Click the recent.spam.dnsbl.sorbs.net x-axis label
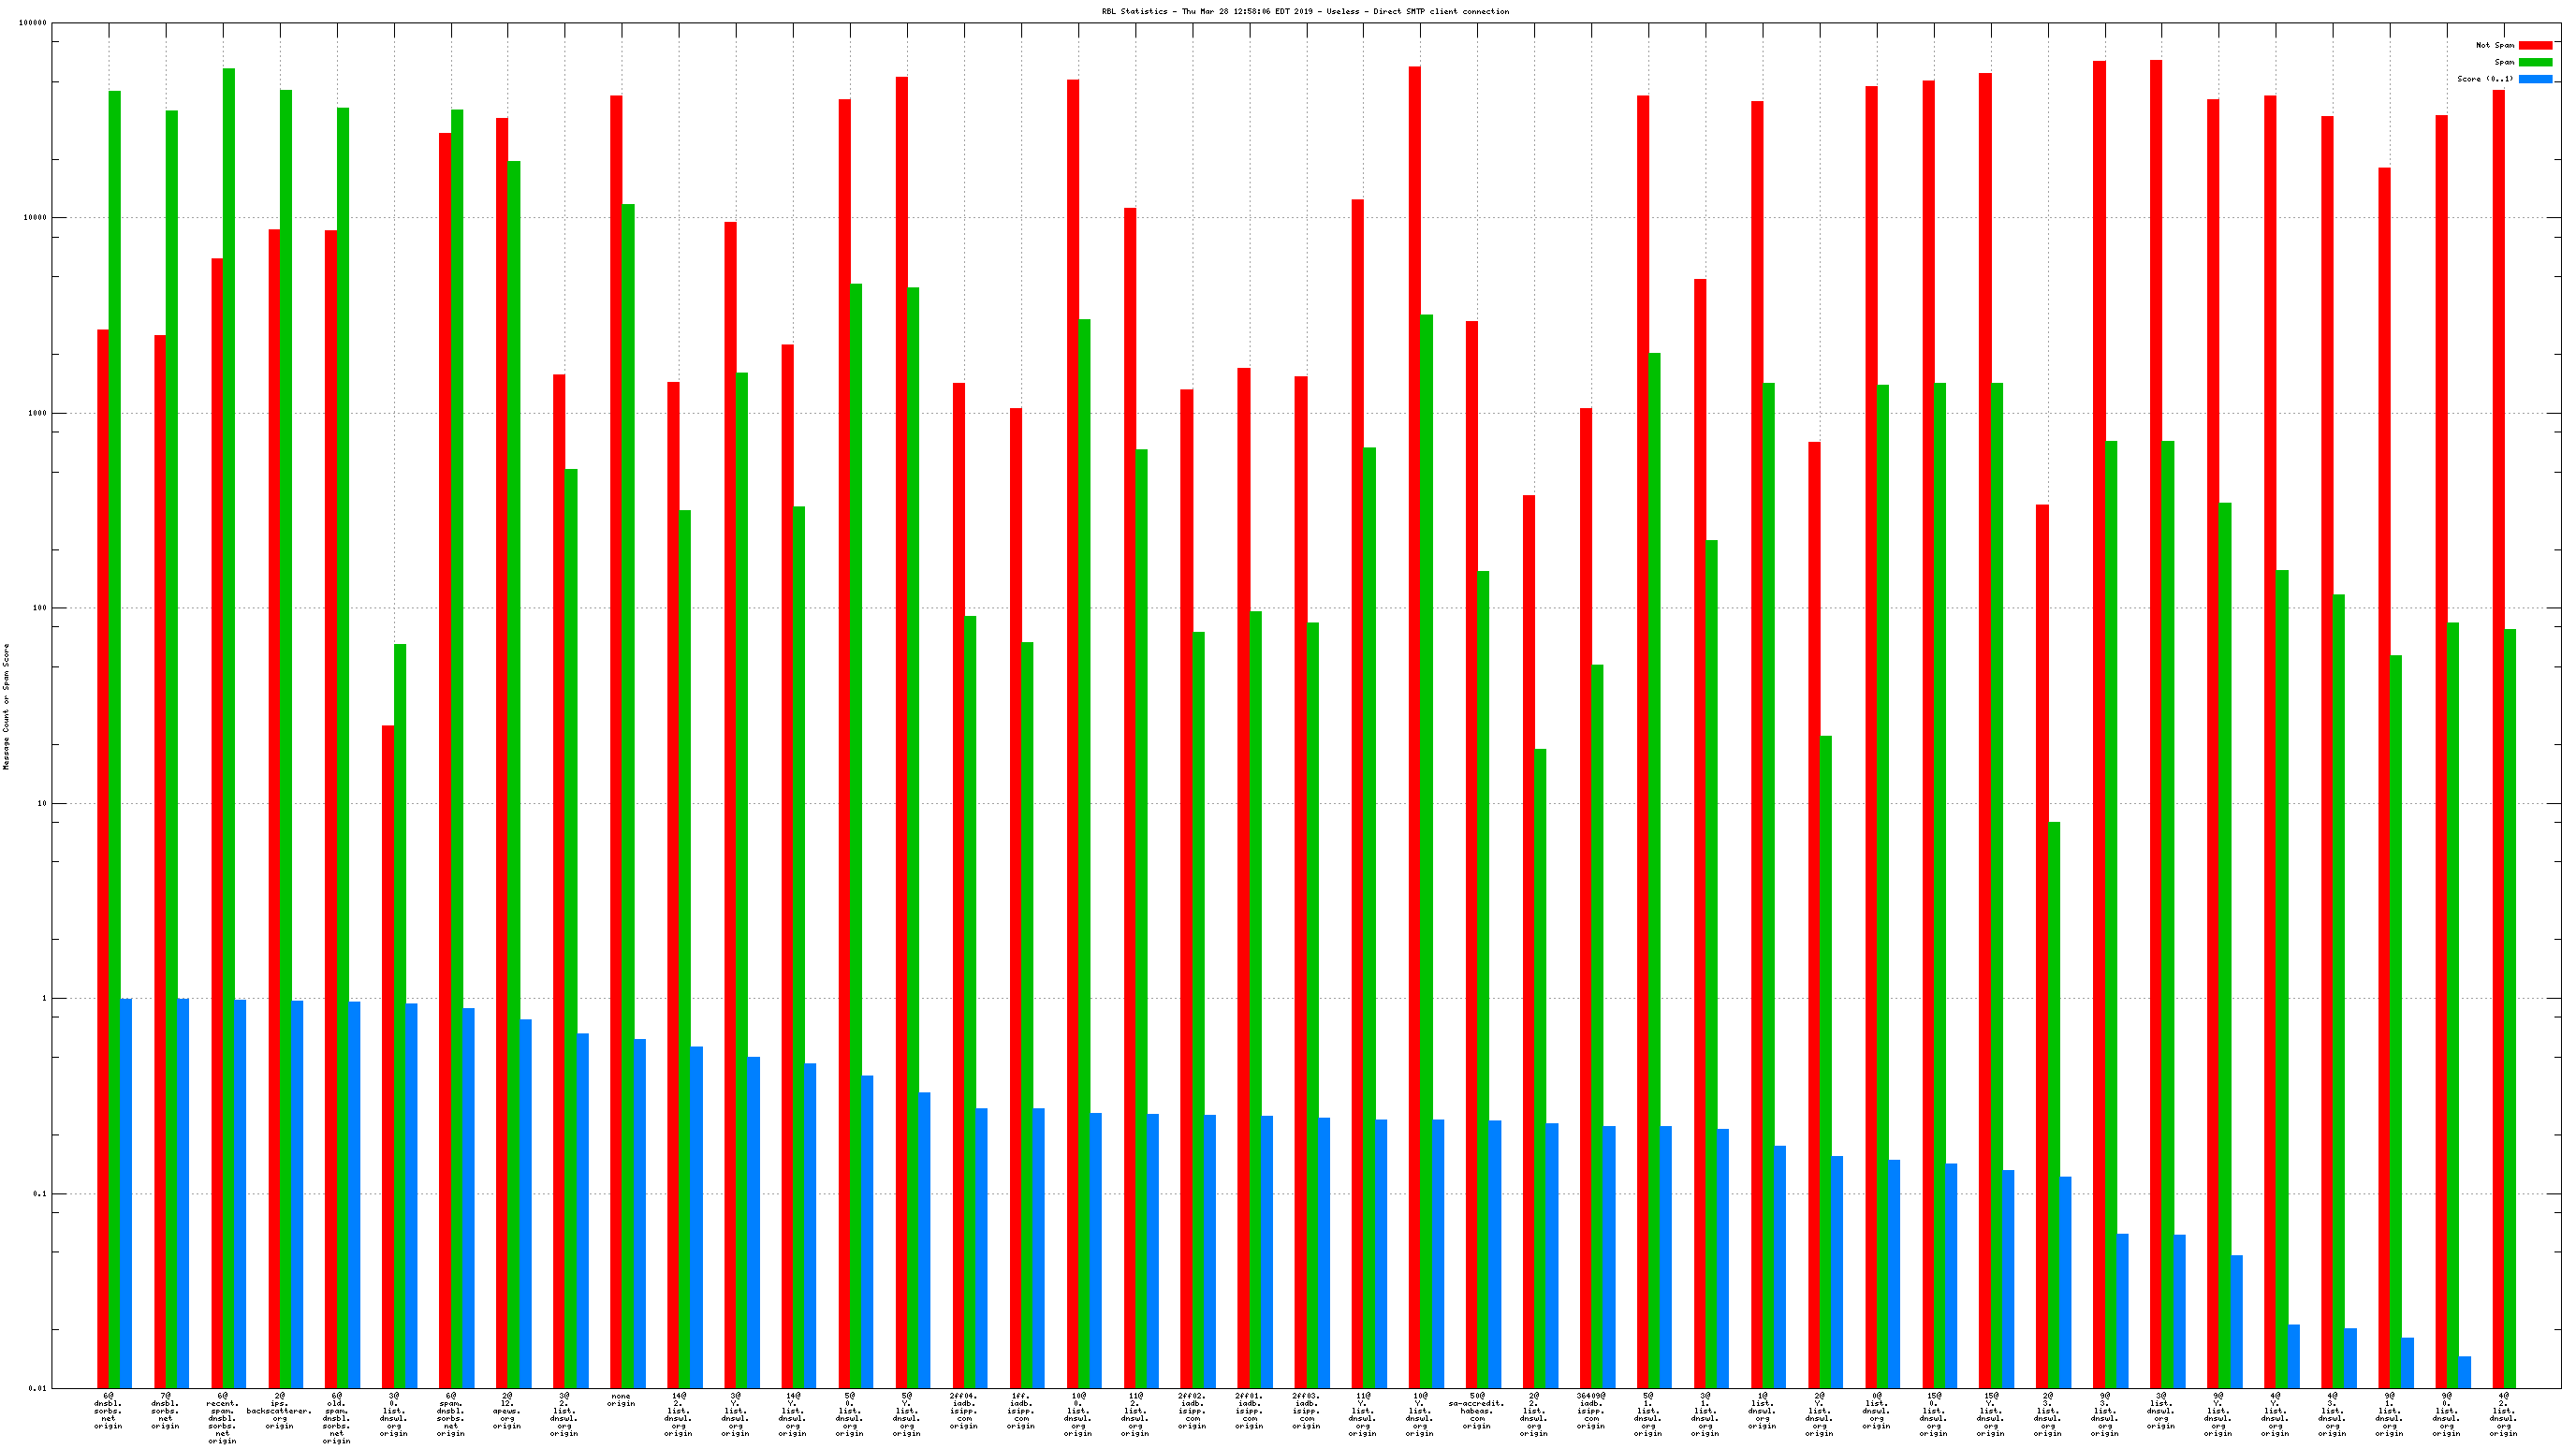This screenshot has width=2576, height=1449. [x=222, y=1418]
